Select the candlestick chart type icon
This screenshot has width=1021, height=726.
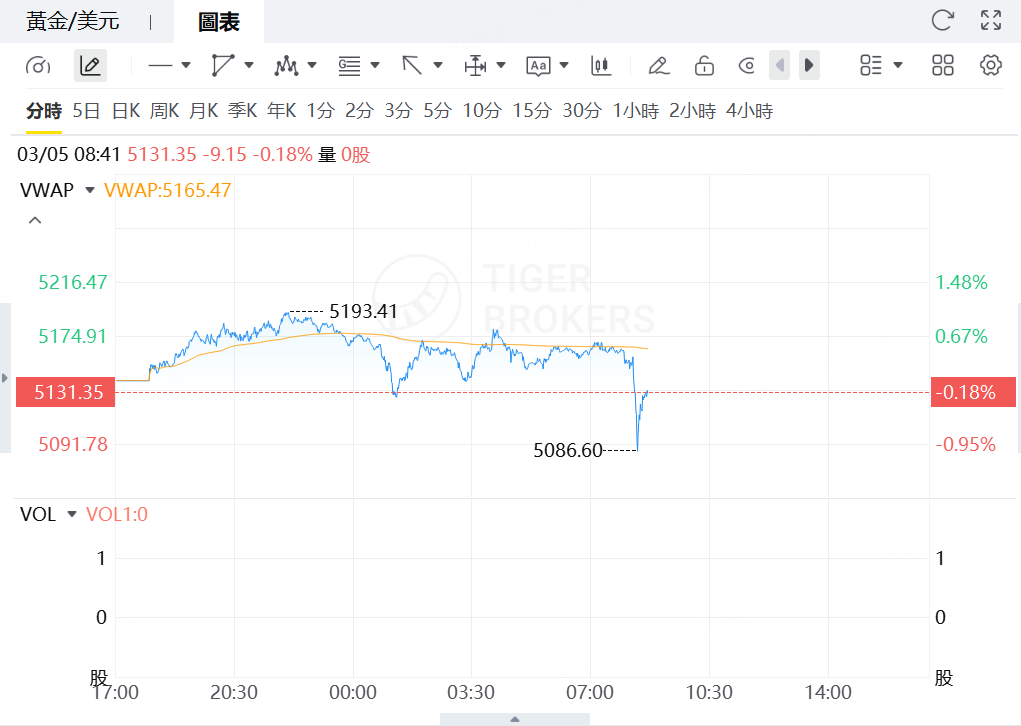(x=601, y=66)
